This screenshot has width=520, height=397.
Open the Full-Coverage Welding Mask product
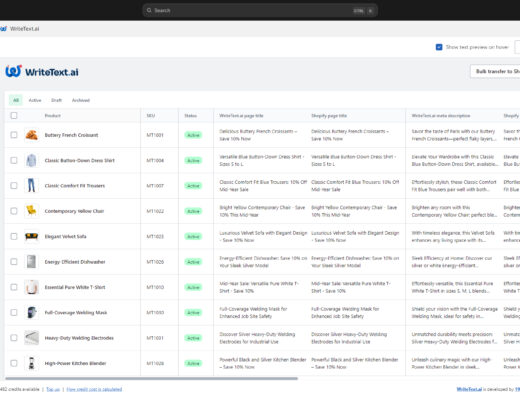pos(76,312)
